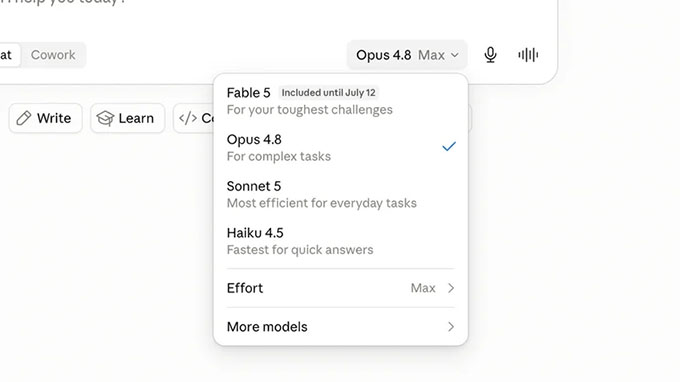Click the Max effort value label

(423, 288)
